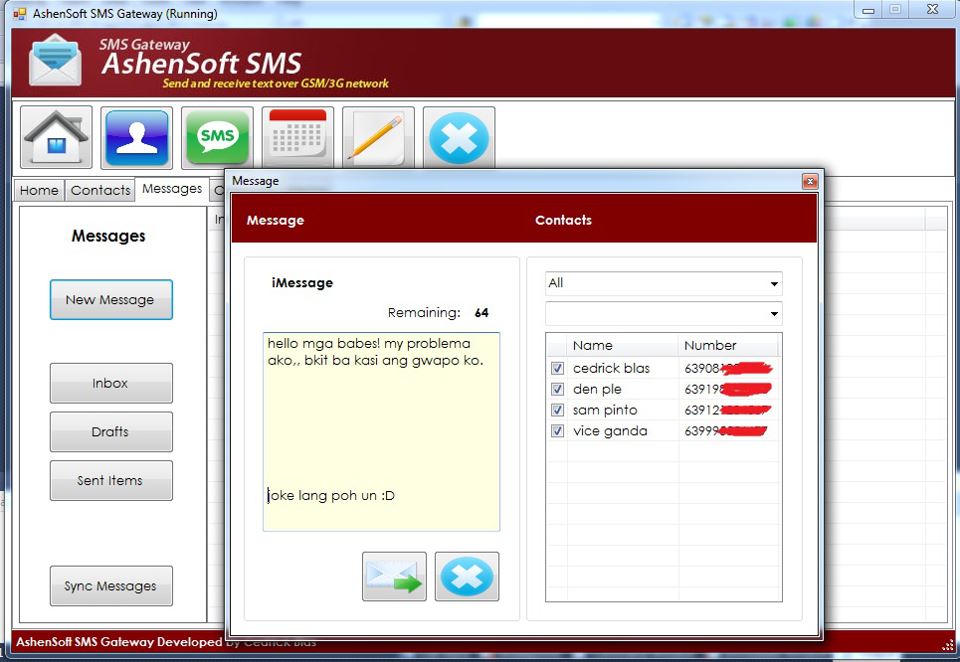
Task: Switch to the Contacts tab
Action: (x=100, y=190)
